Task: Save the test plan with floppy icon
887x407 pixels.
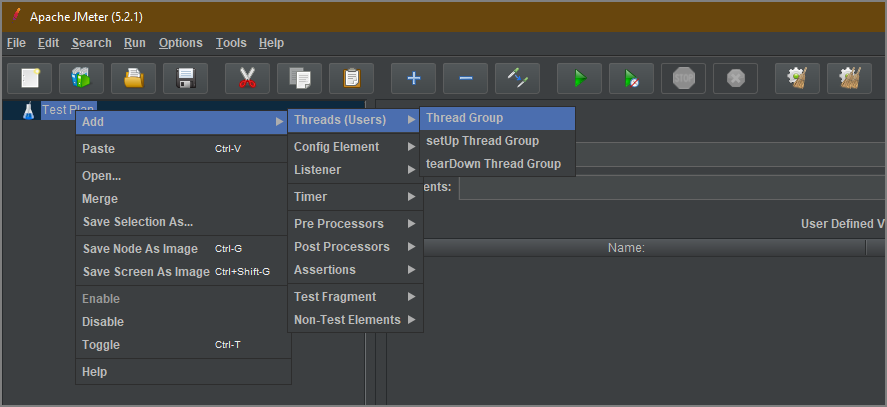Action: pos(186,78)
